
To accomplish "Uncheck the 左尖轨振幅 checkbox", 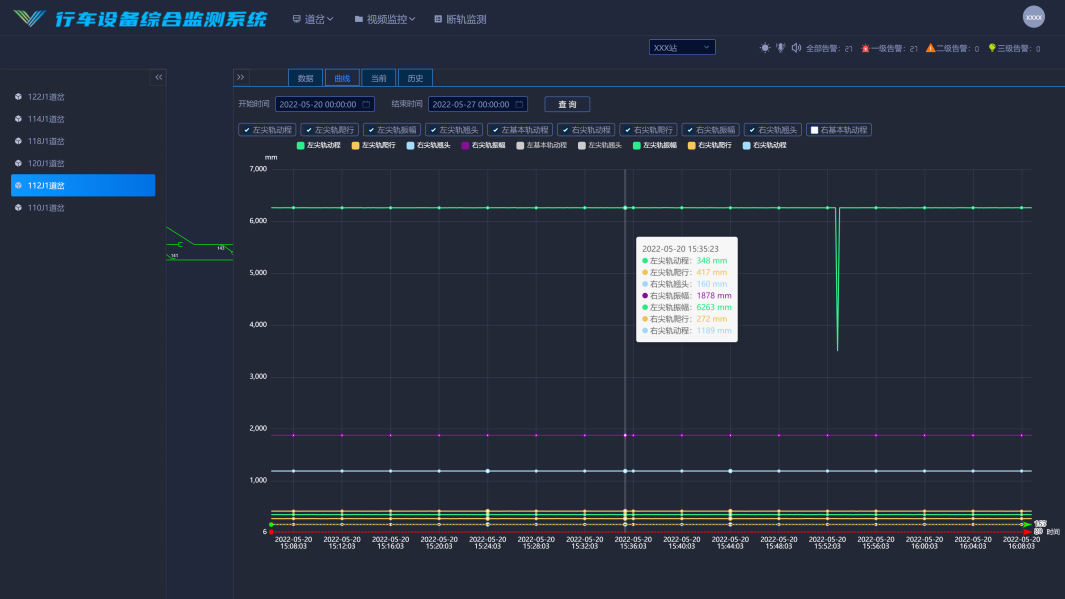I will 371,130.
